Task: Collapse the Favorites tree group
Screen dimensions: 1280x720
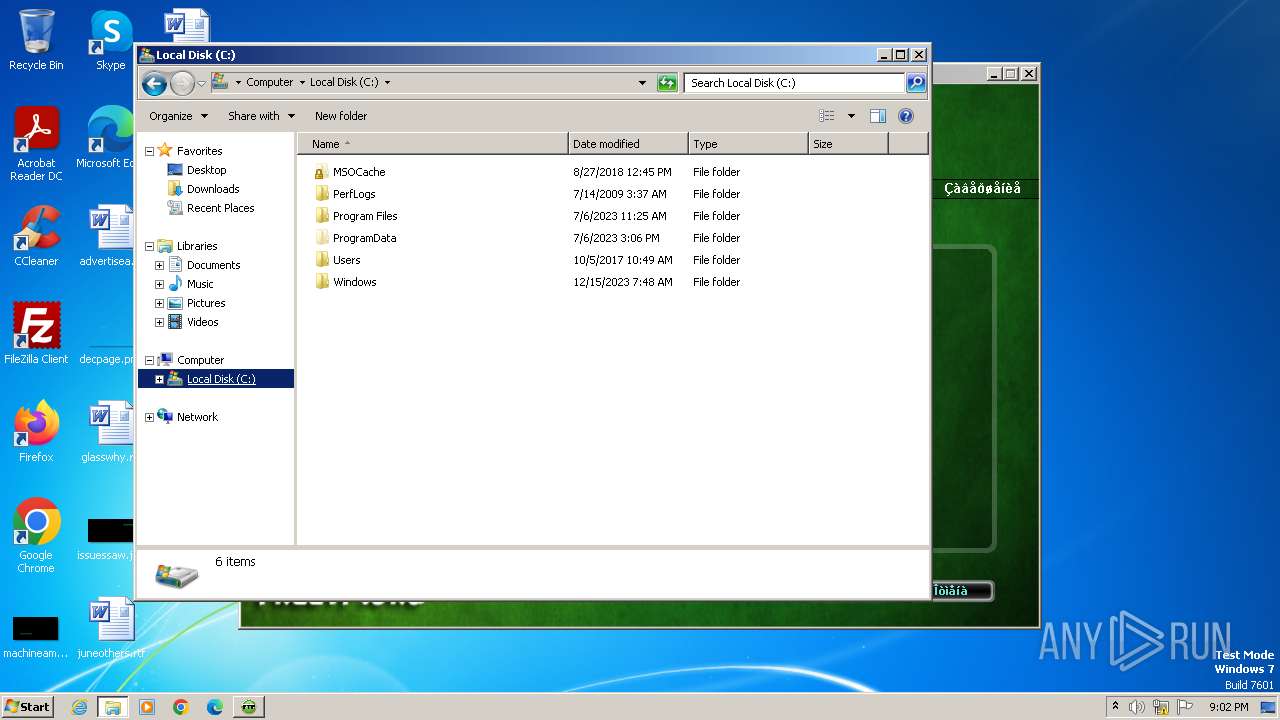Action: (149, 151)
